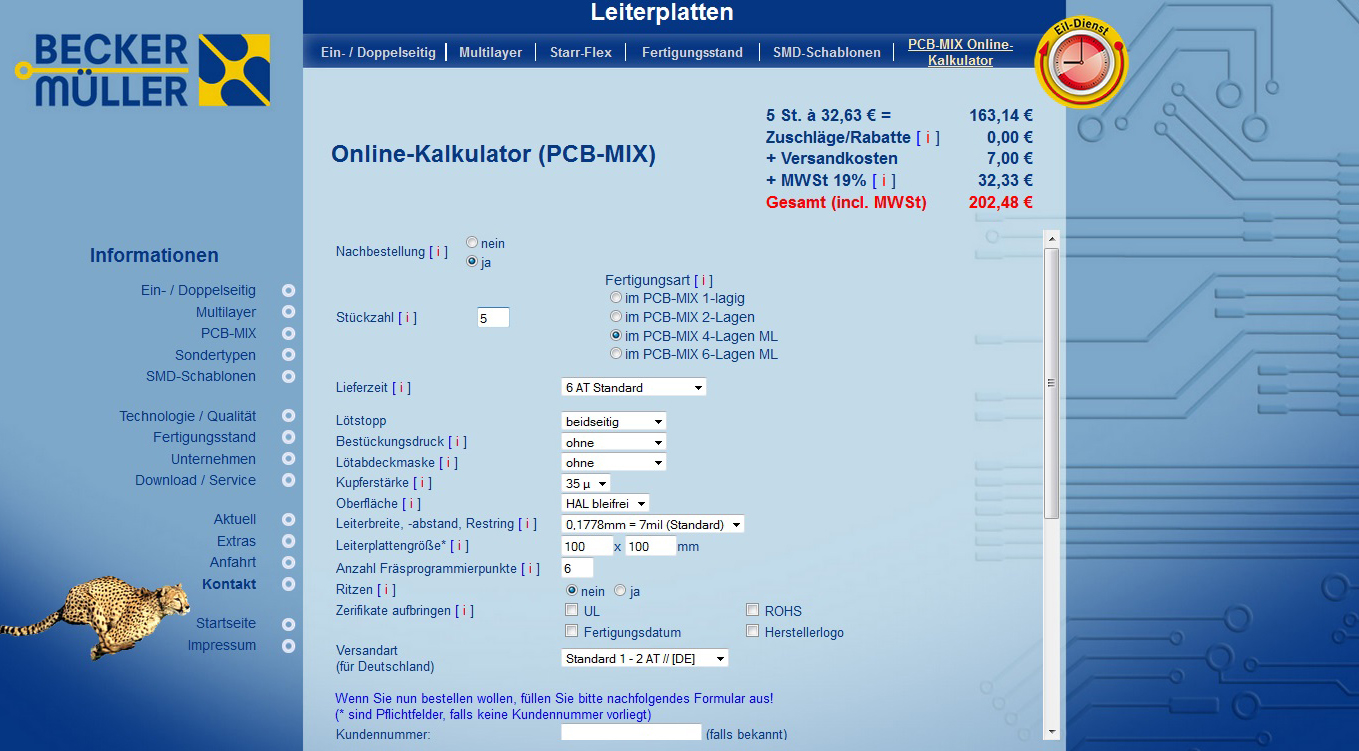Click the Eil-Dienst clock icon
Viewport: 1359px width, 751px height.
pos(1080,62)
